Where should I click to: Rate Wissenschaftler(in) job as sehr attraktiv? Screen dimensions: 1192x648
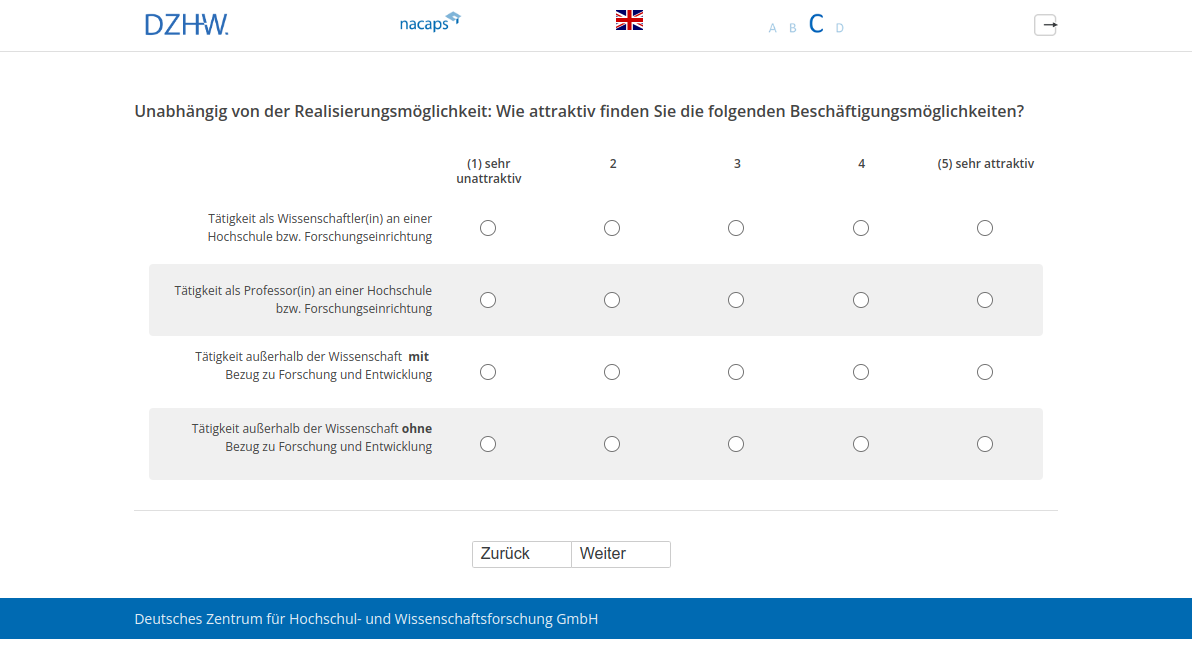985,228
